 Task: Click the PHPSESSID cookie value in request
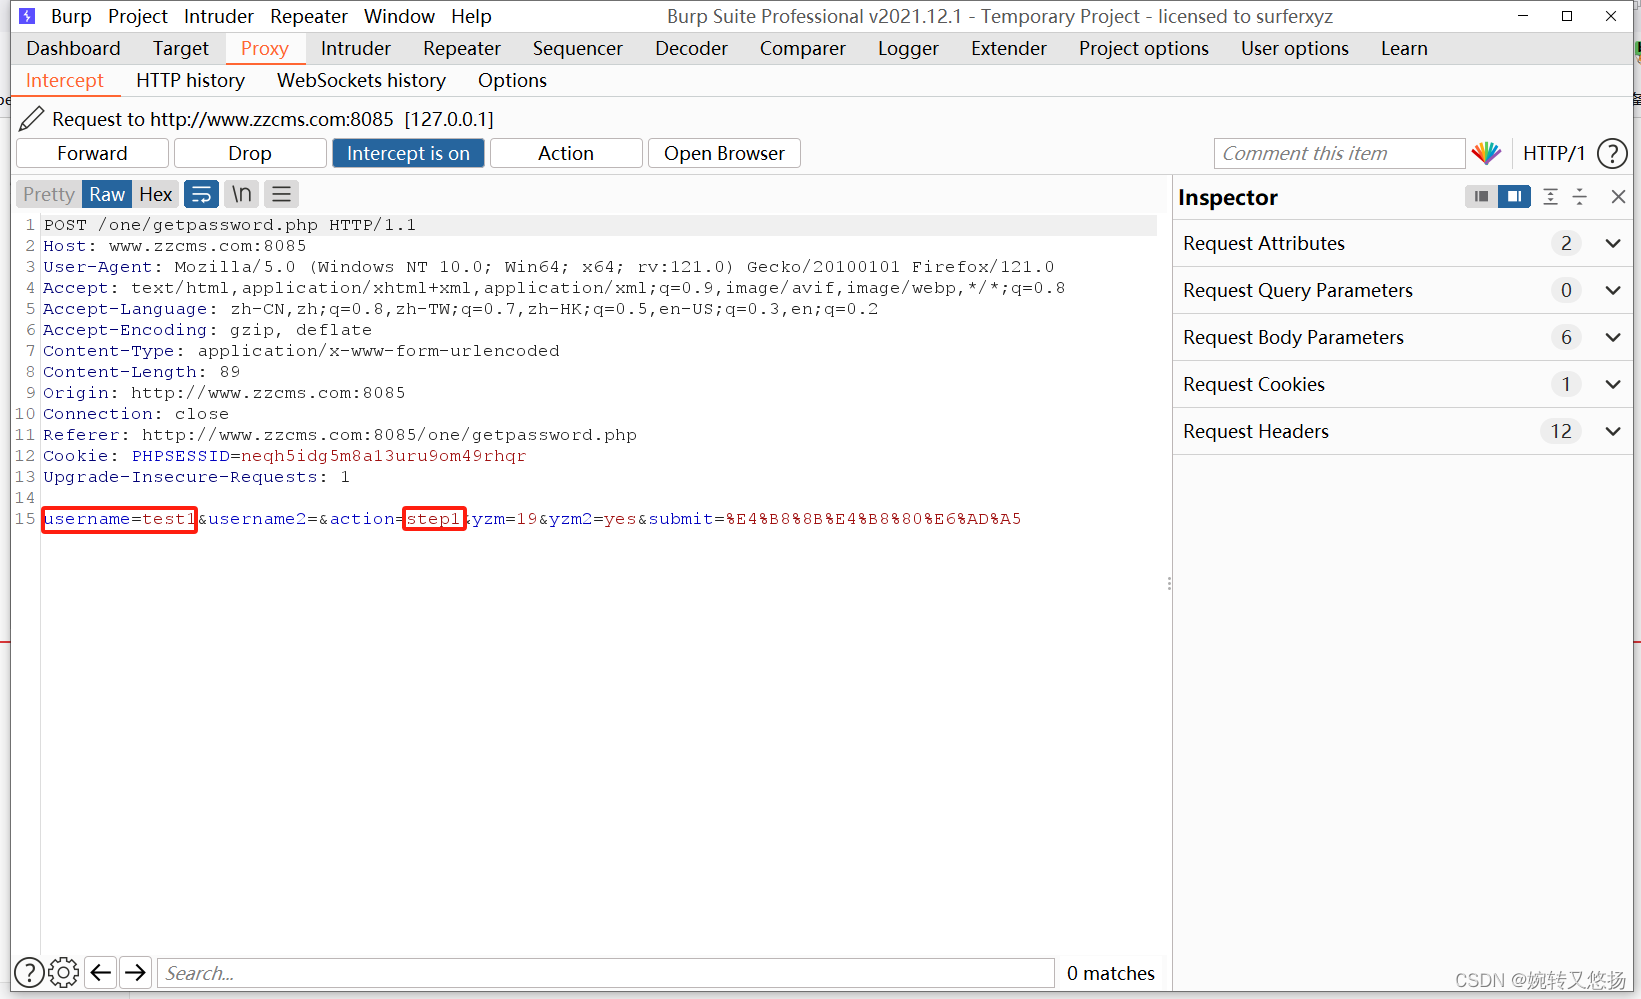383,456
